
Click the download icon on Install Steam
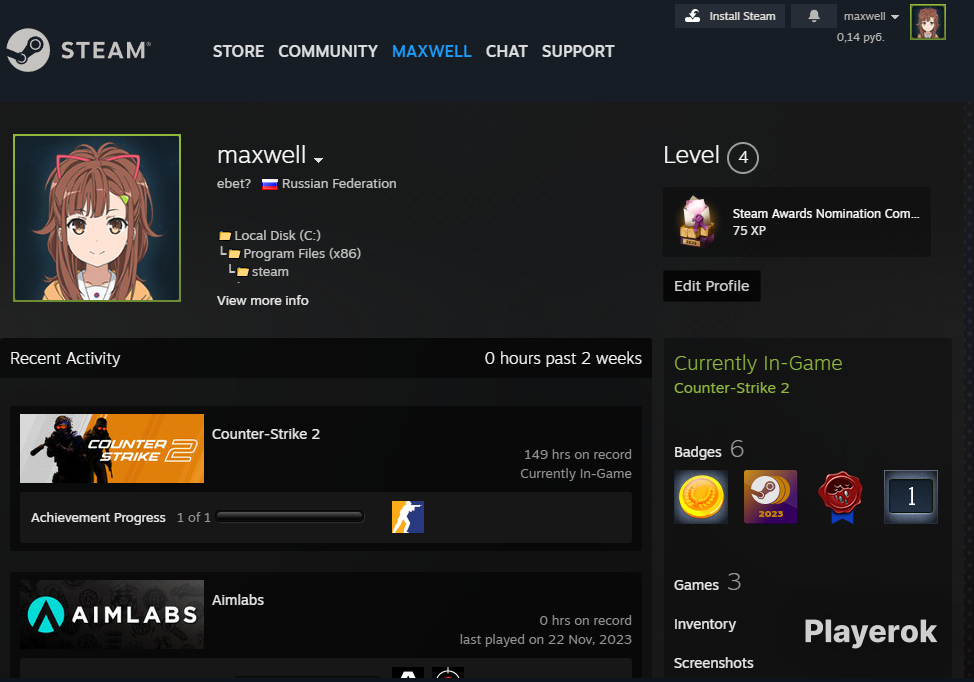(x=693, y=16)
